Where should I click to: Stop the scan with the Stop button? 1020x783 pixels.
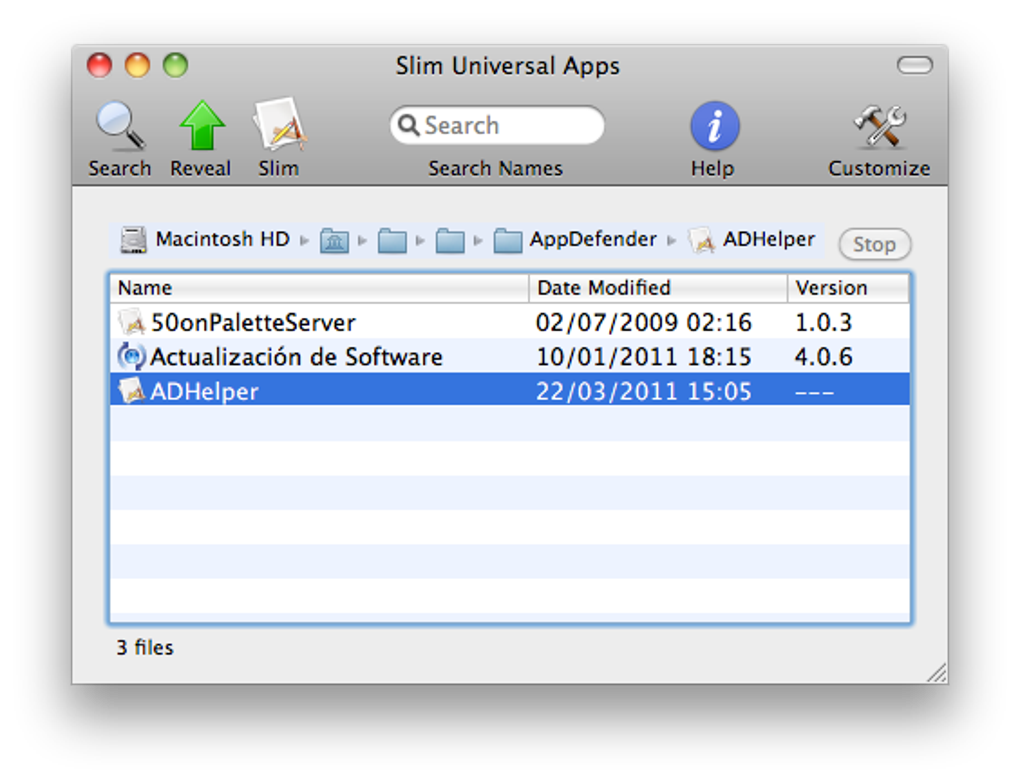click(874, 245)
